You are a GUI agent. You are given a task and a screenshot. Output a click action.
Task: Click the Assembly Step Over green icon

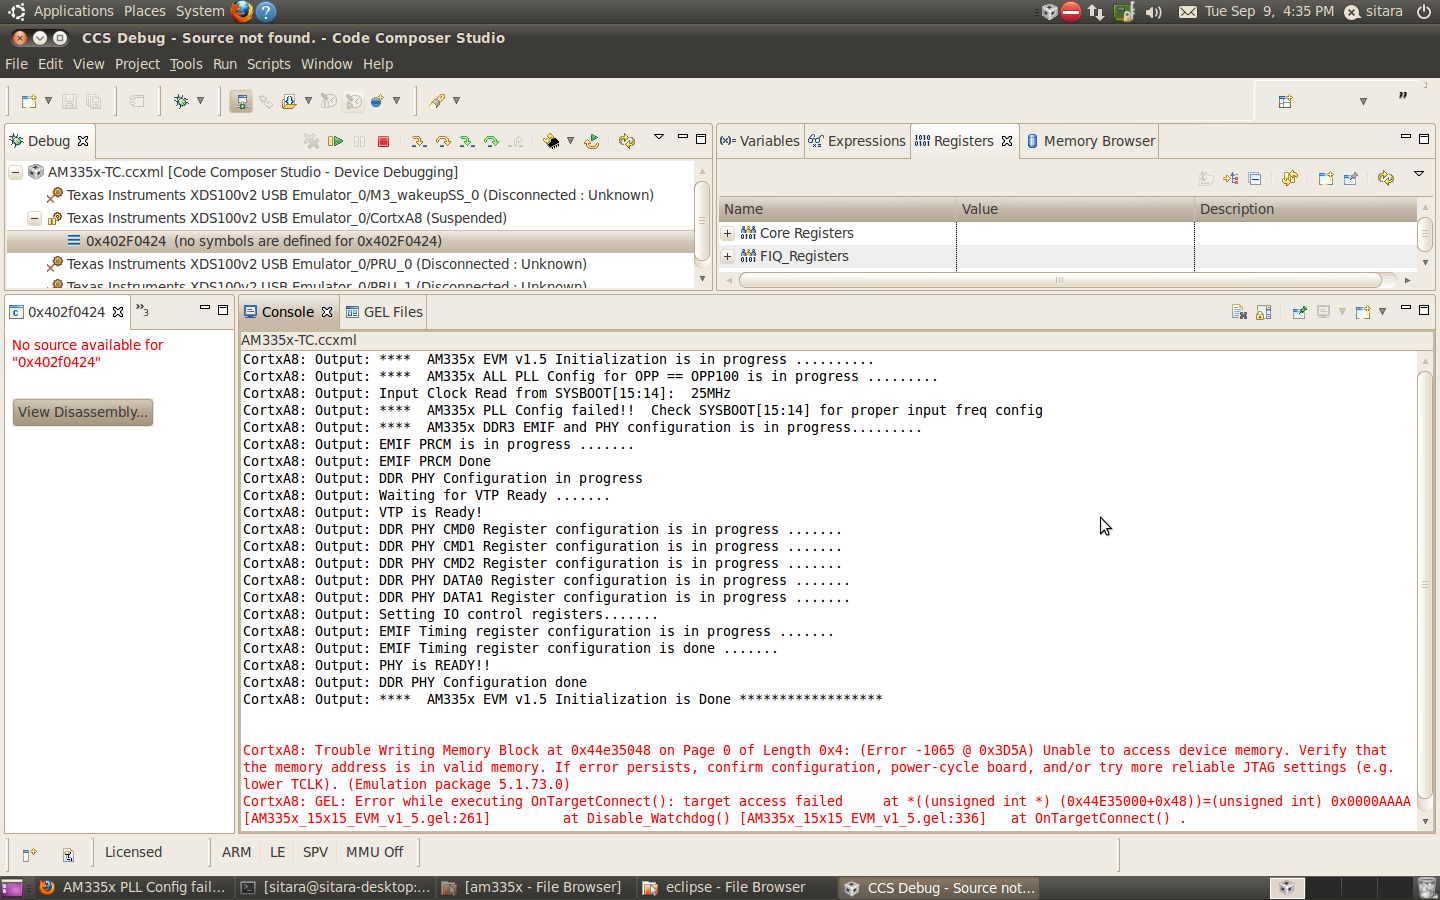click(x=491, y=142)
